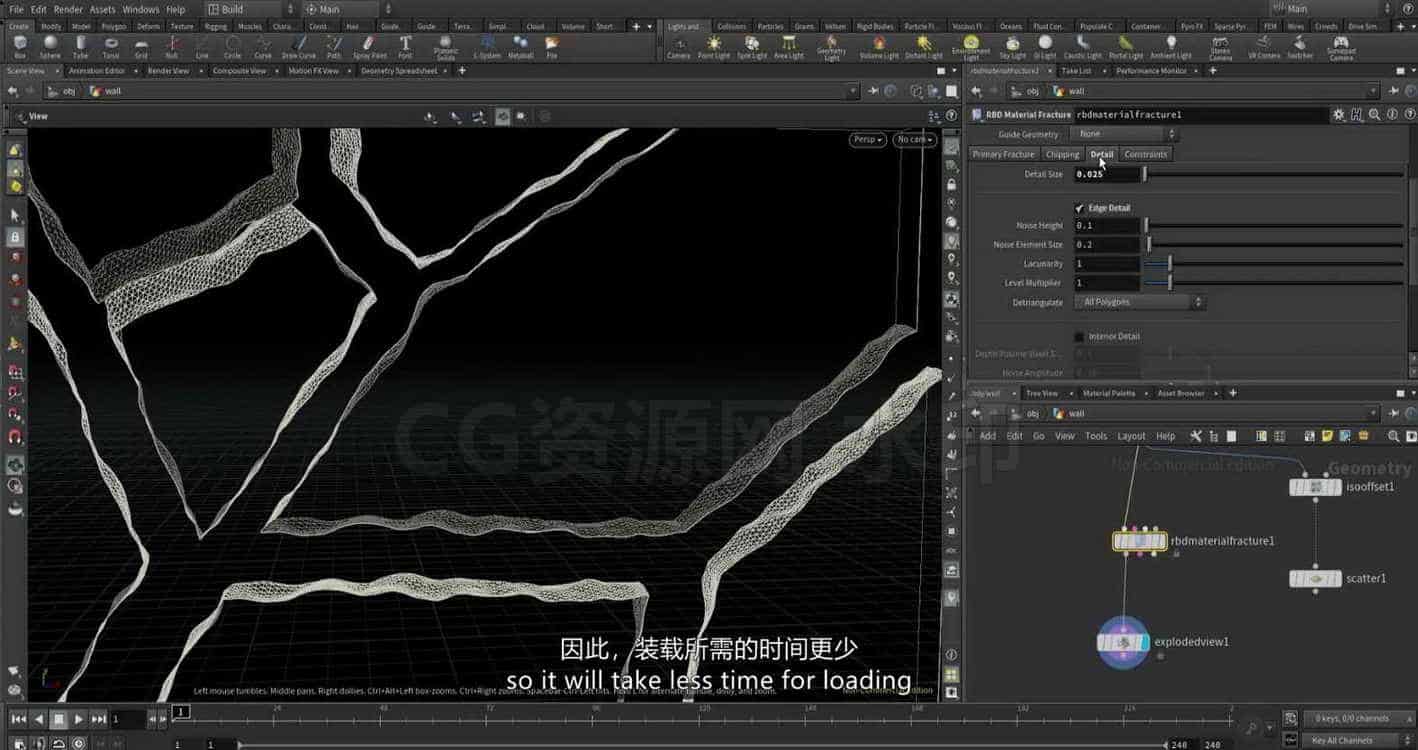1418x750 pixels.
Task: Add an Environment Light from shelf
Action: [971, 46]
